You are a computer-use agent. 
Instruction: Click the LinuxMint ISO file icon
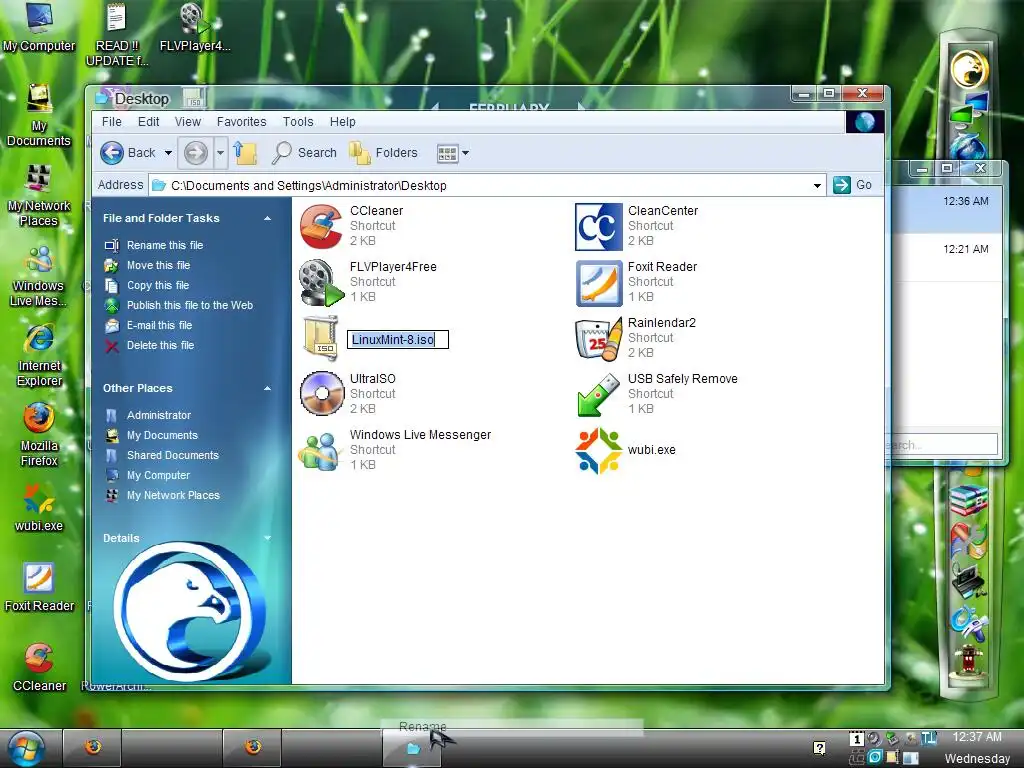click(321, 338)
